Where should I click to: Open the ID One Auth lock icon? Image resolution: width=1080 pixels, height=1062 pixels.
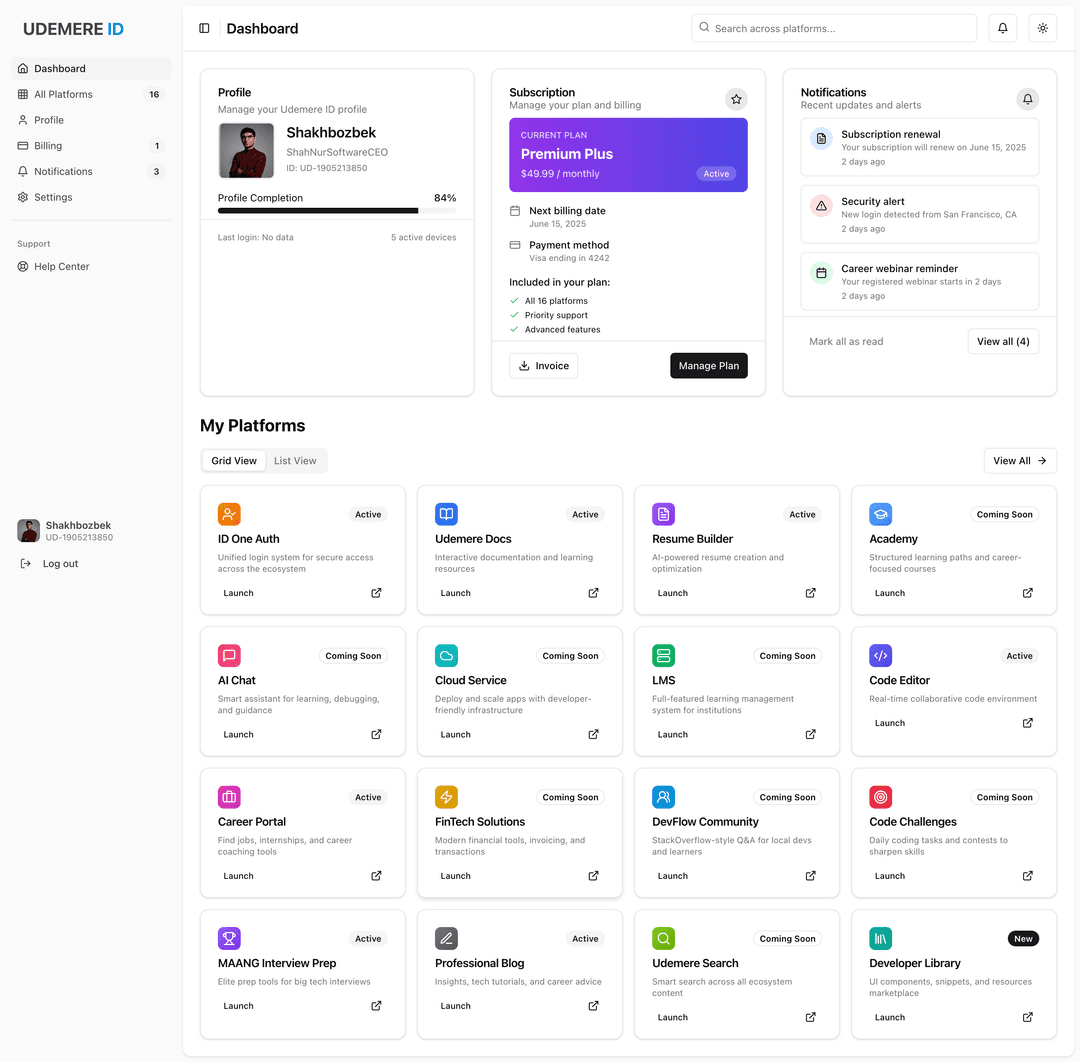229,513
